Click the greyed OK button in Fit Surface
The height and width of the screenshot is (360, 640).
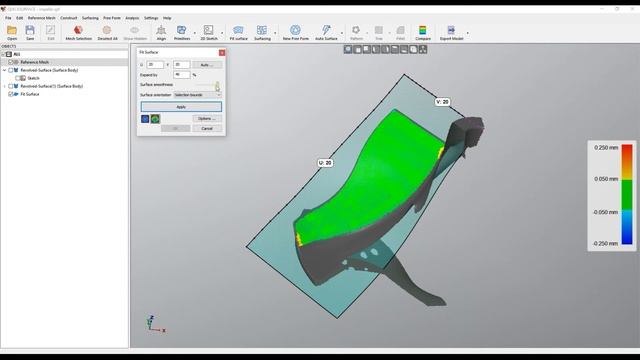[176, 129]
